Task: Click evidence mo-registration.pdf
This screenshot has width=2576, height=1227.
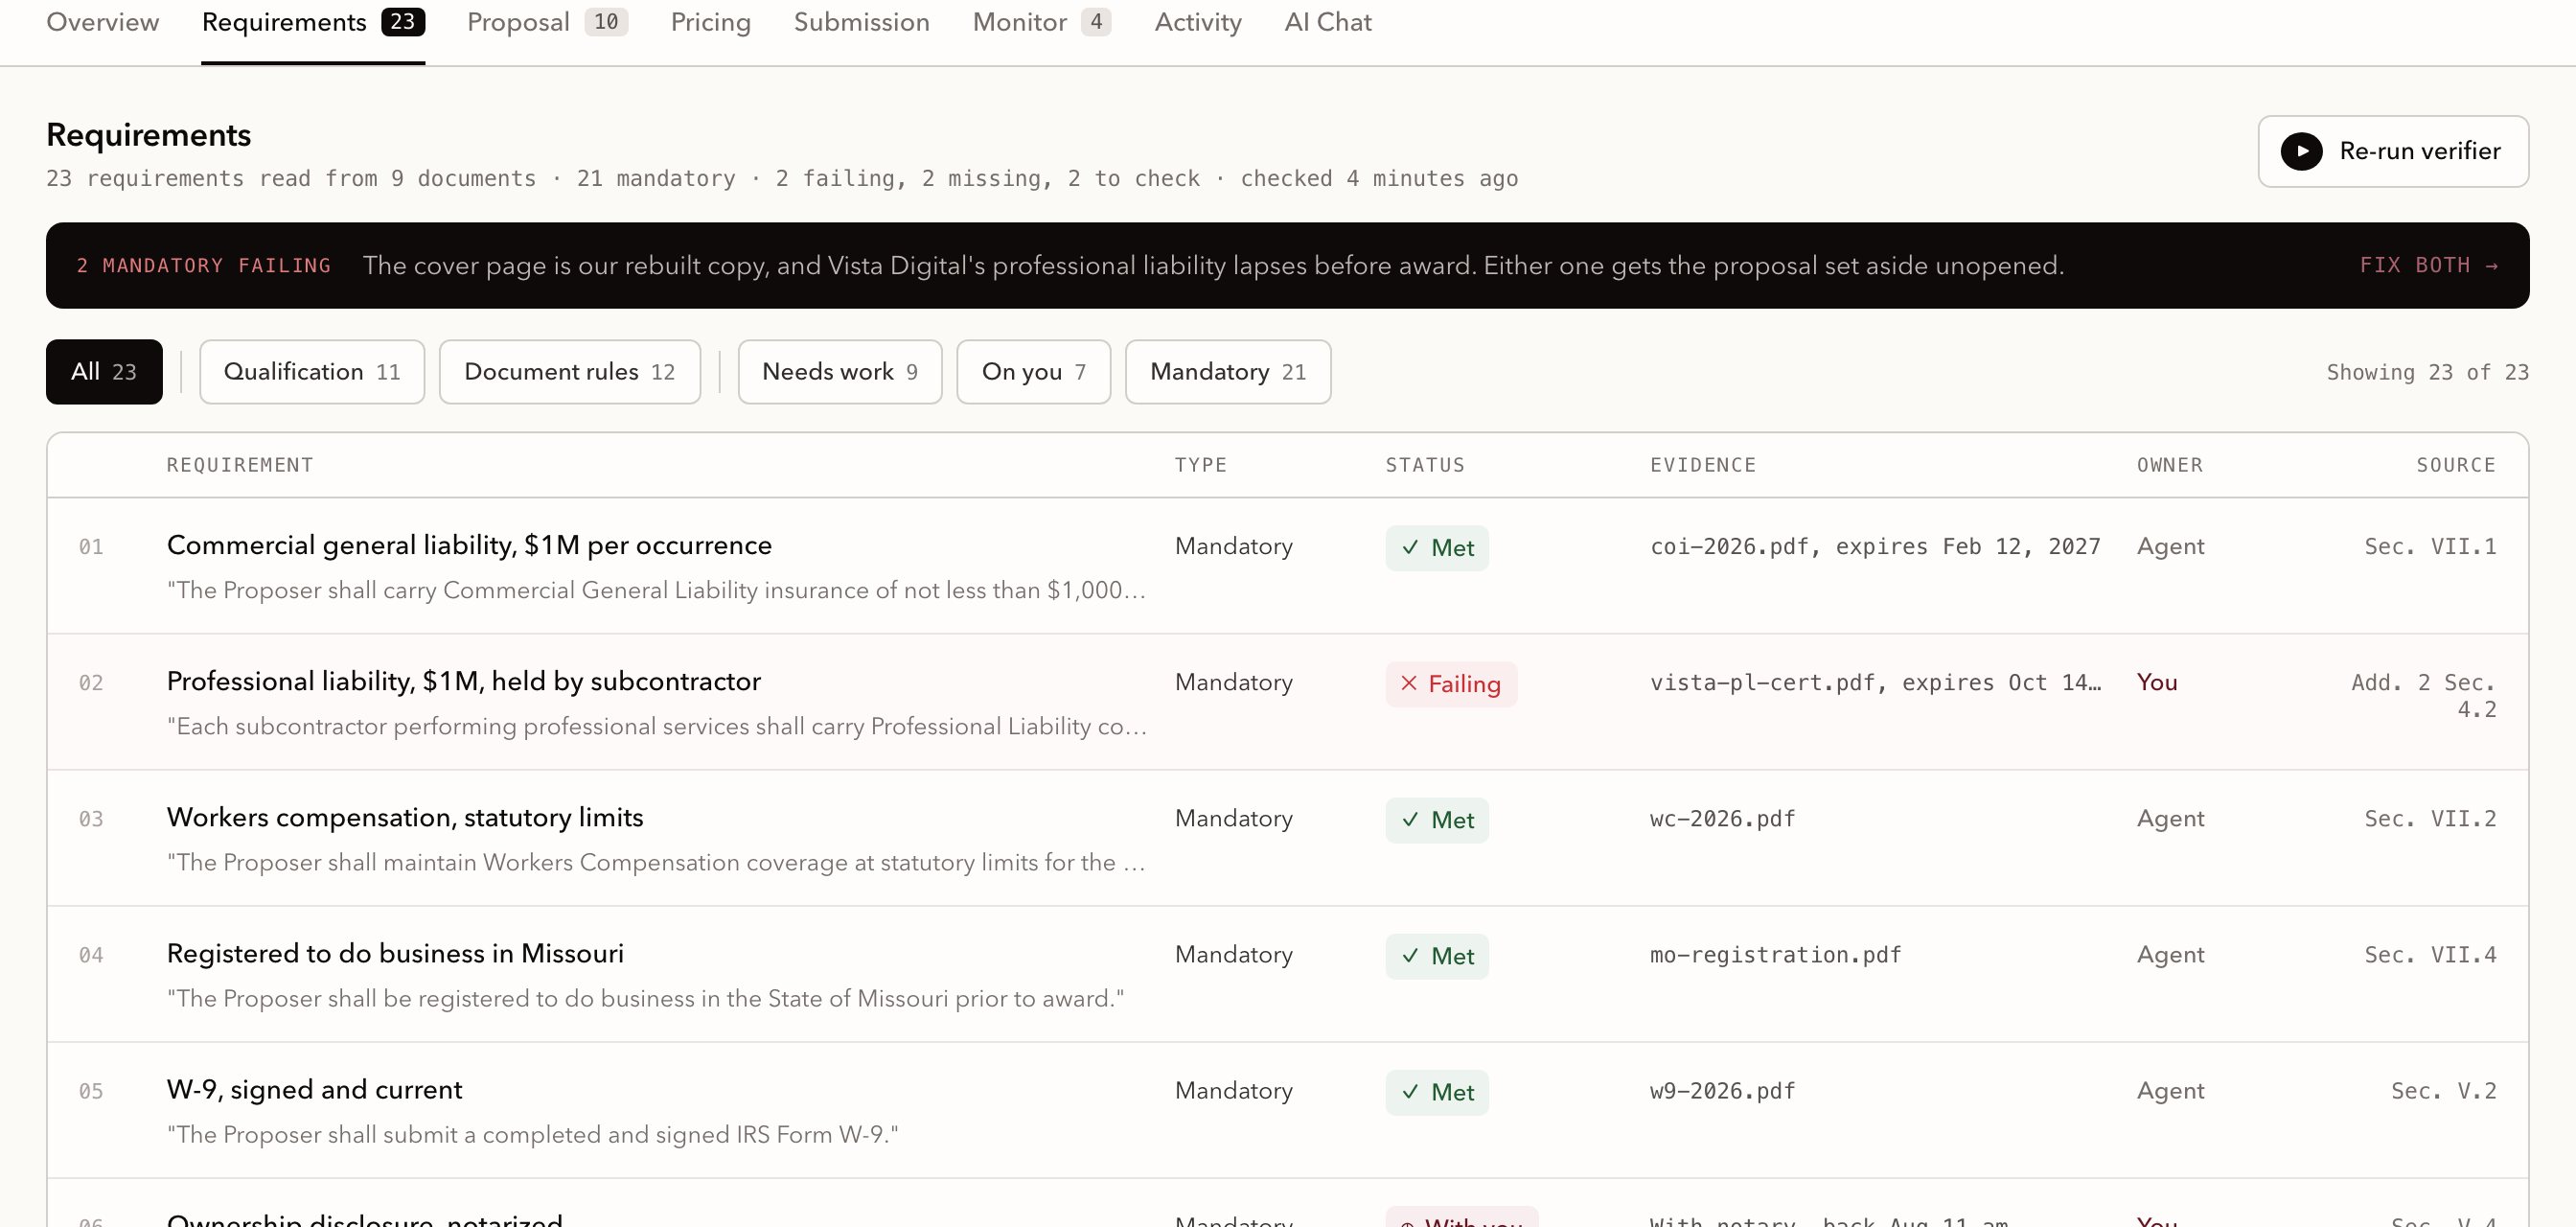Action: click(x=1775, y=955)
